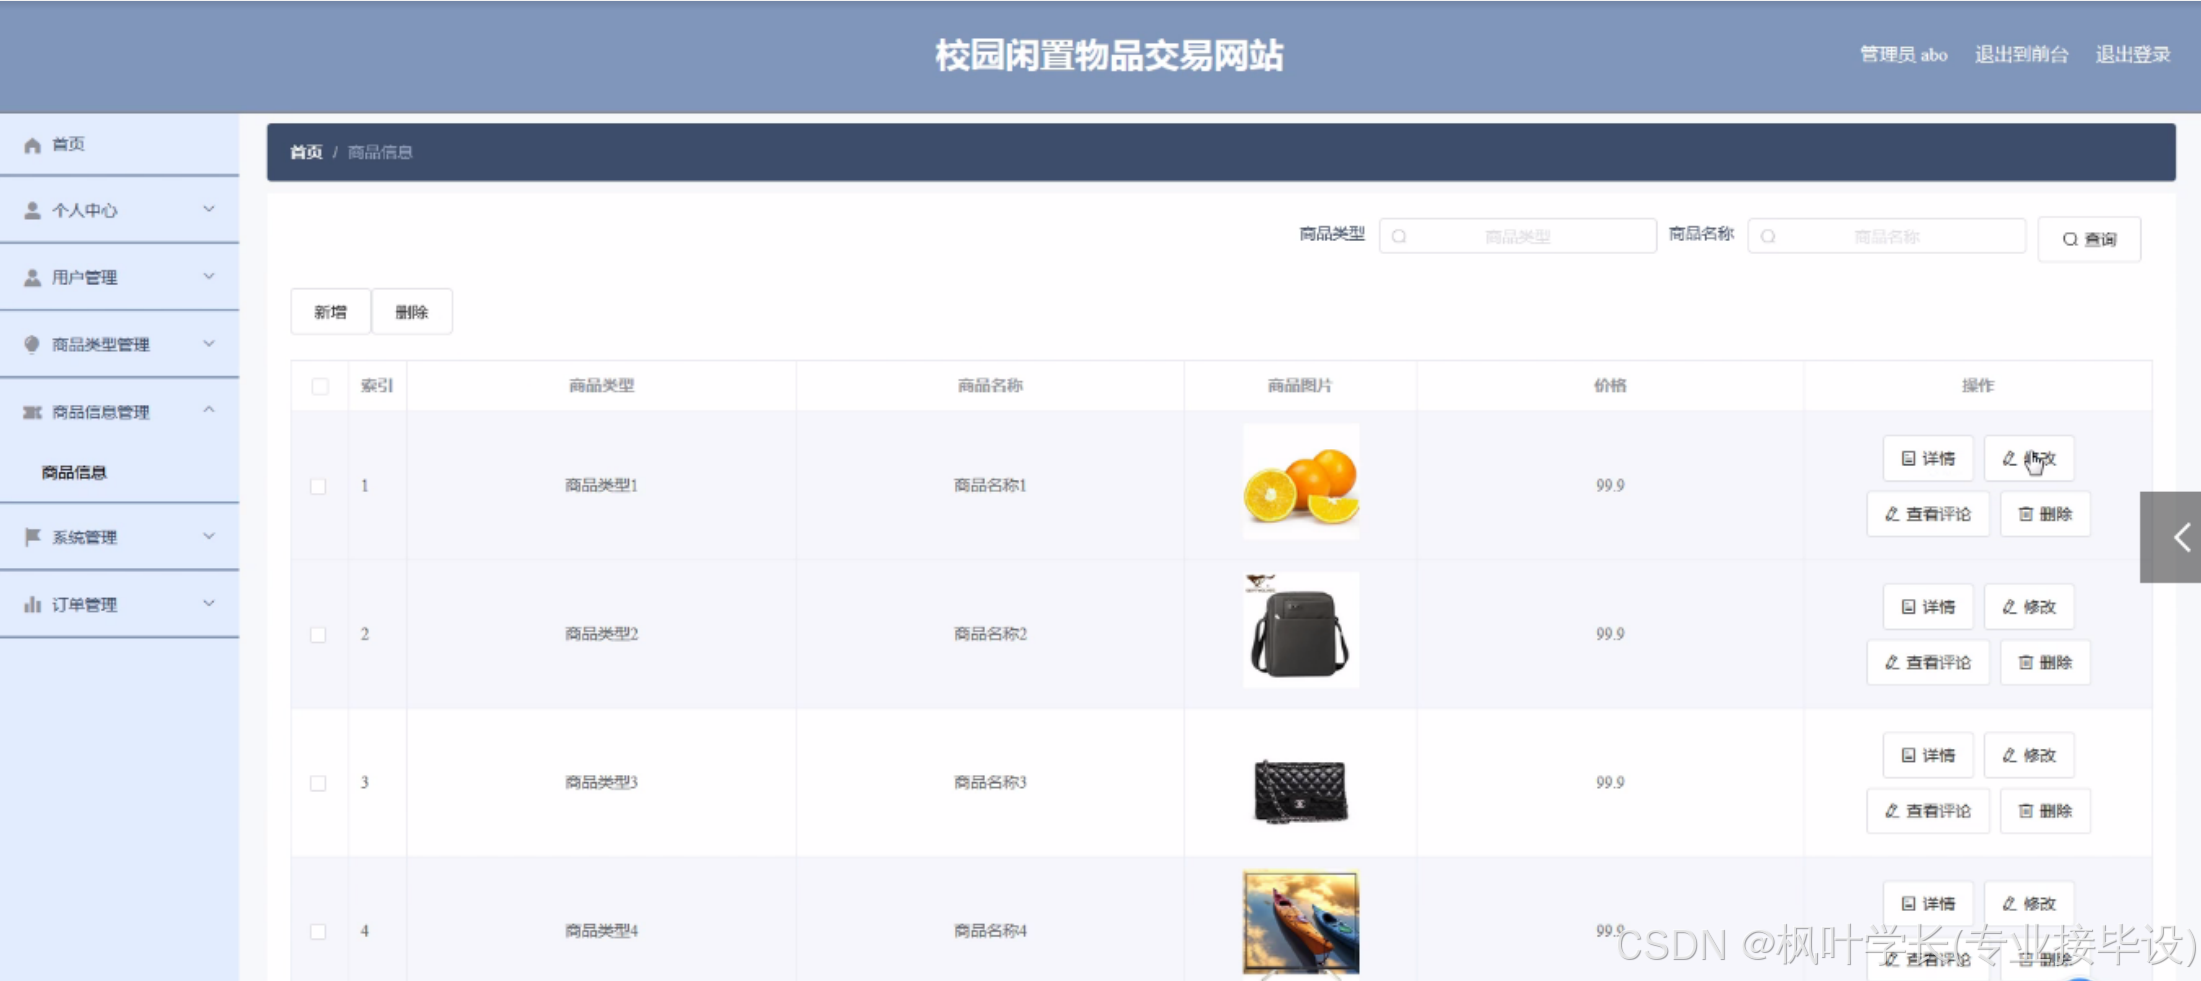Click the home icon in sidebar
Viewport: 2201px width, 981px height.
point(32,145)
